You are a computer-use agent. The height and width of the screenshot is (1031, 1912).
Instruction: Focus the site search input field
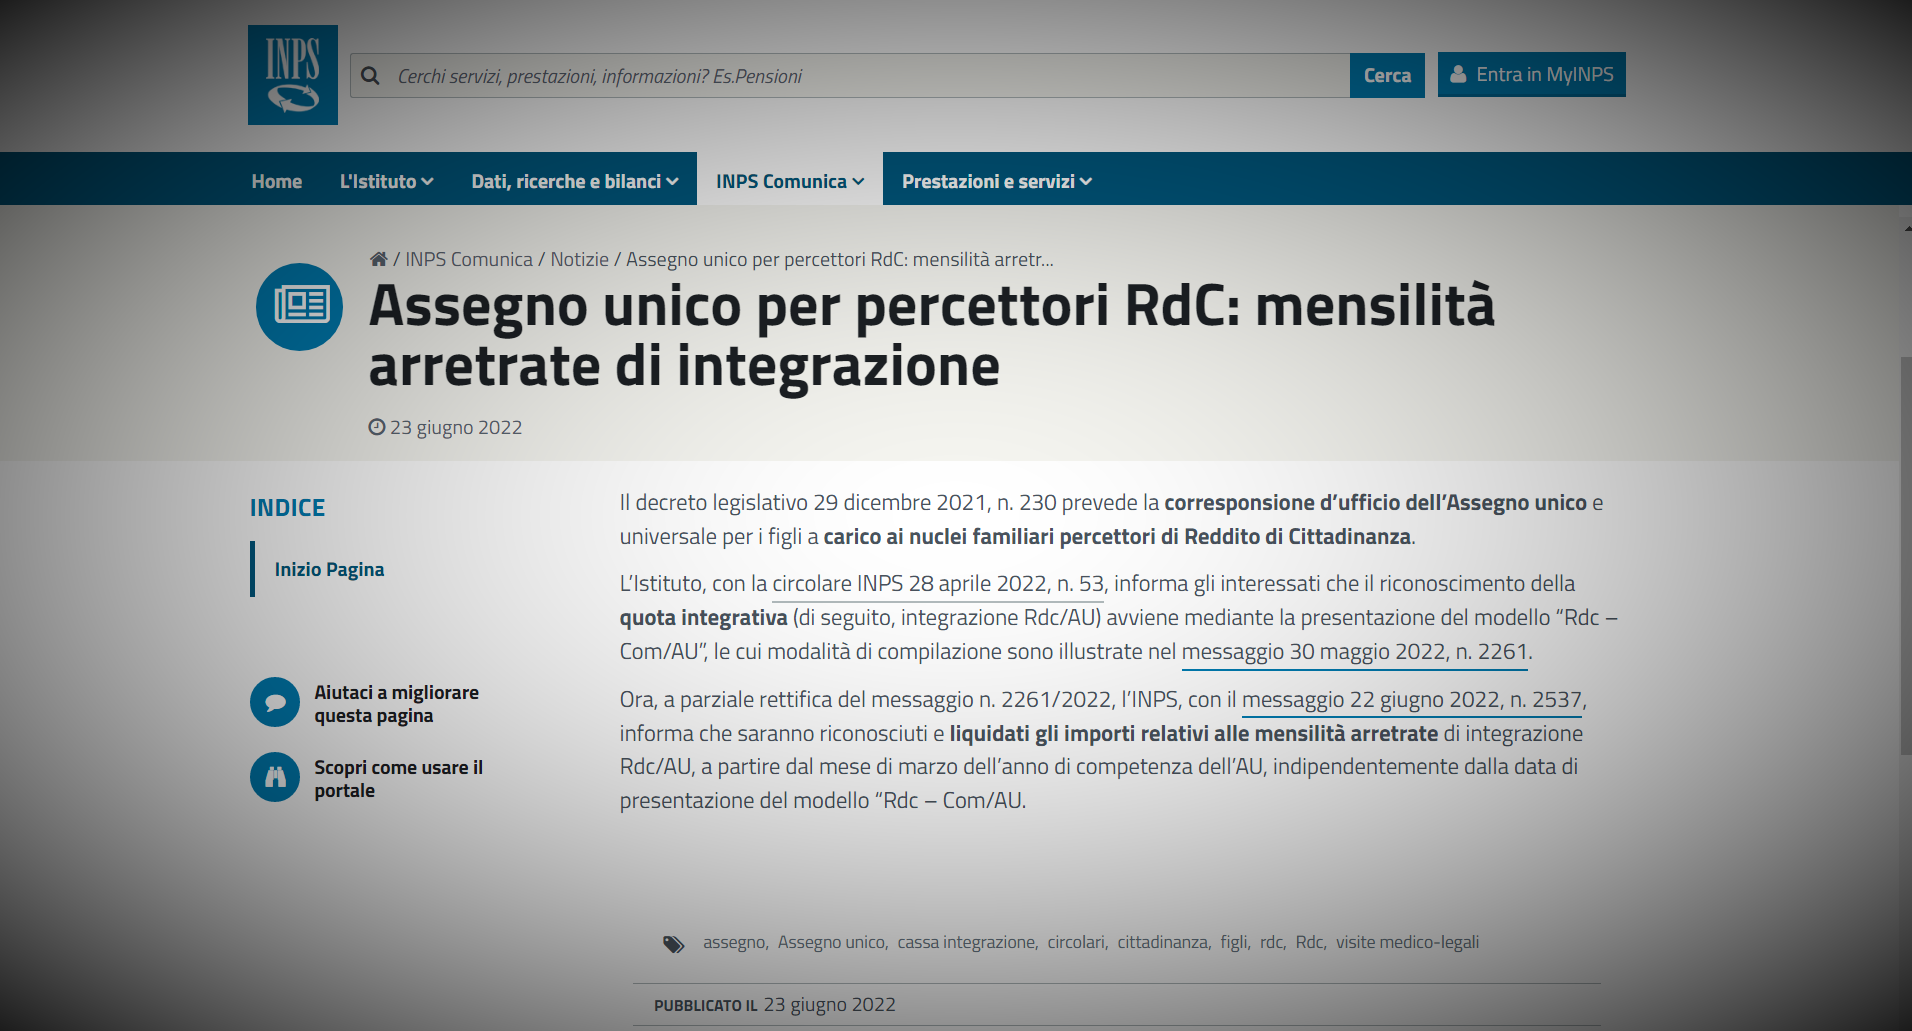(x=850, y=76)
